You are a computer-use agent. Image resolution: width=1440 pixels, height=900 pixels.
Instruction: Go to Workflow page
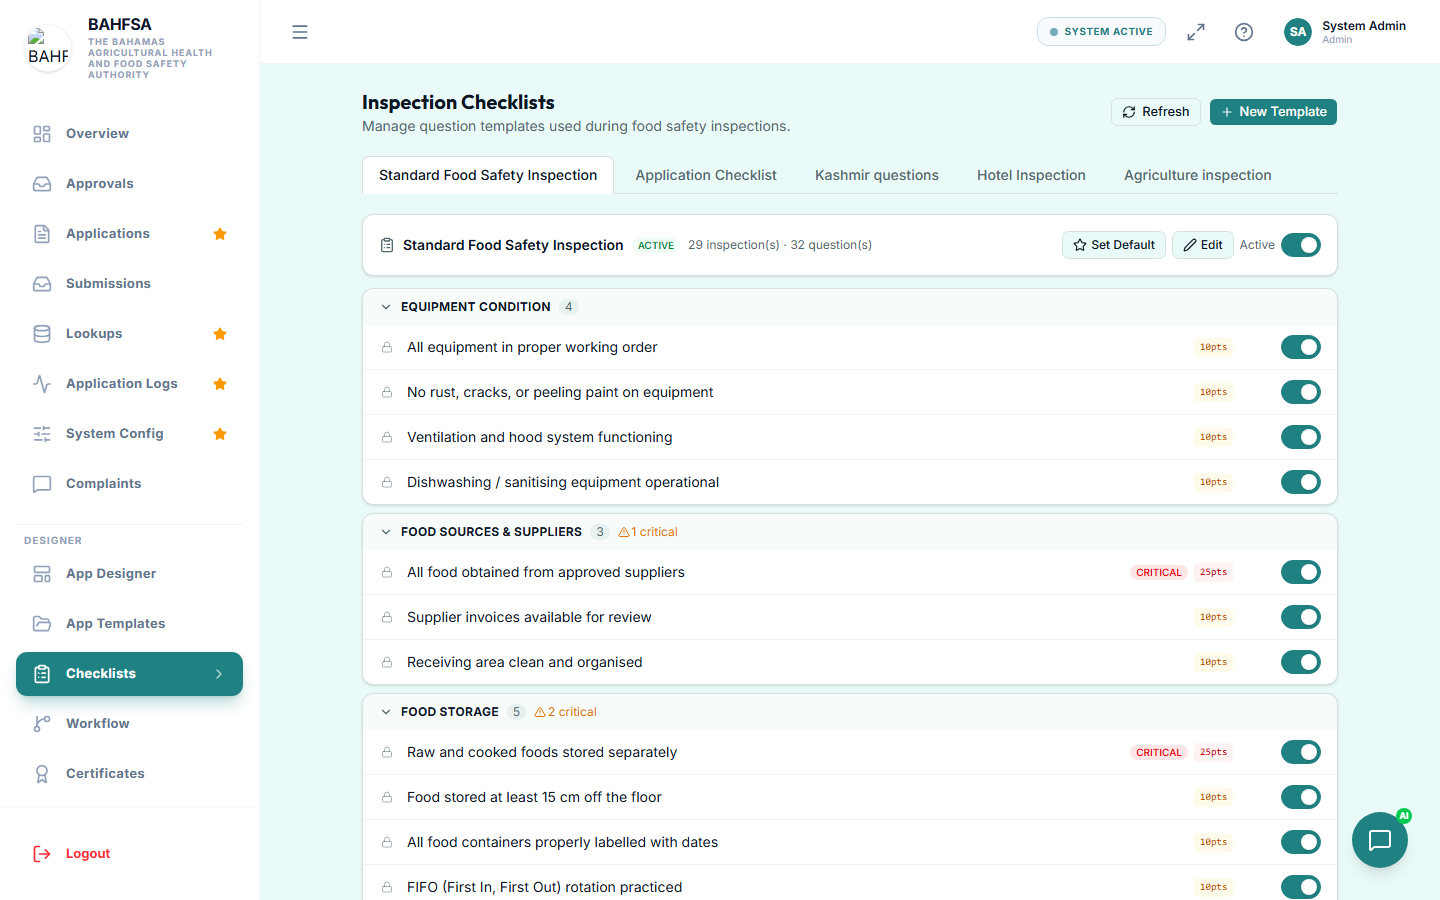[129, 724]
